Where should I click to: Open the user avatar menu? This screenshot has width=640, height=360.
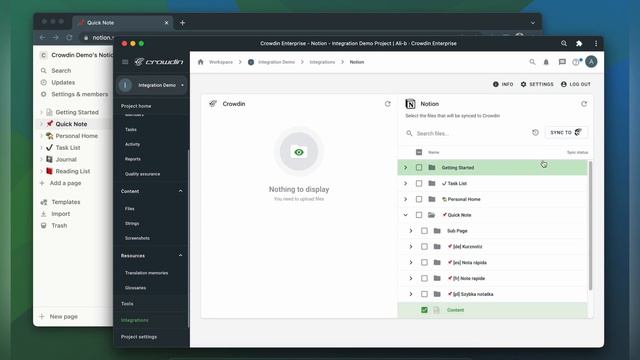pos(591,62)
